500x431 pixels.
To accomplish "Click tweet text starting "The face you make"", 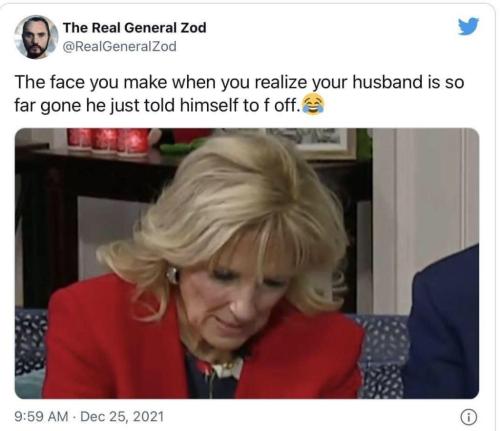I will (239, 93).
